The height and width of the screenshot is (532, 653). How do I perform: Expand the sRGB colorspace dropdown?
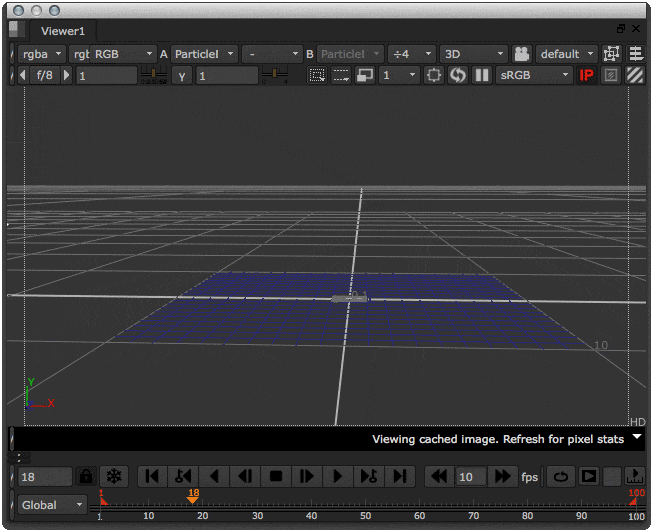click(535, 75)
